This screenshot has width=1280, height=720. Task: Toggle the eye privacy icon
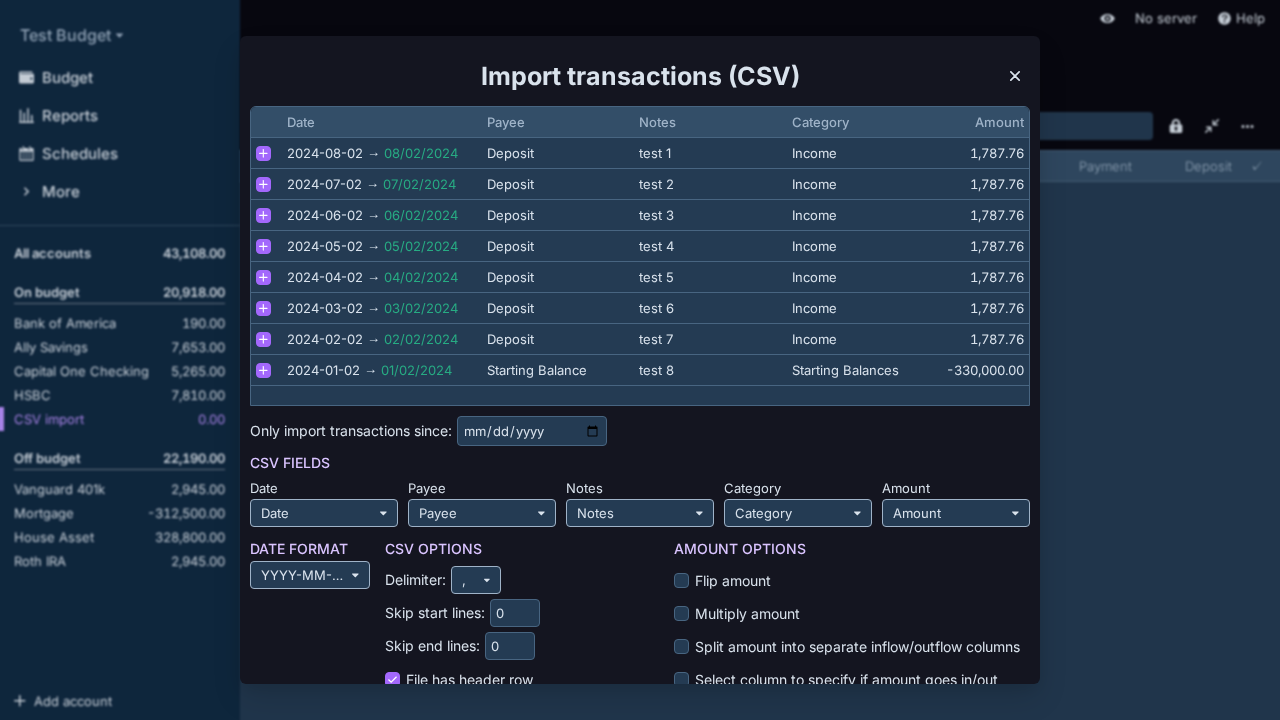click(1107, 19)
